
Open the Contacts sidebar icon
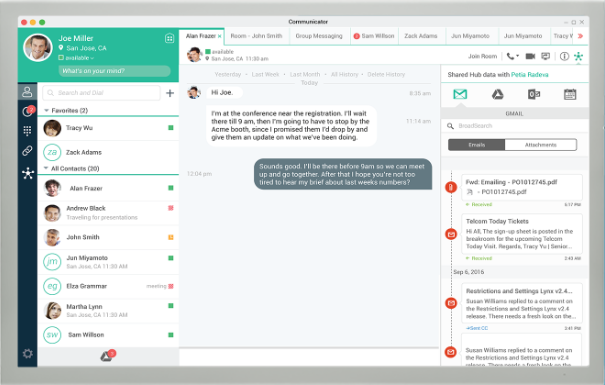[27, 92]
